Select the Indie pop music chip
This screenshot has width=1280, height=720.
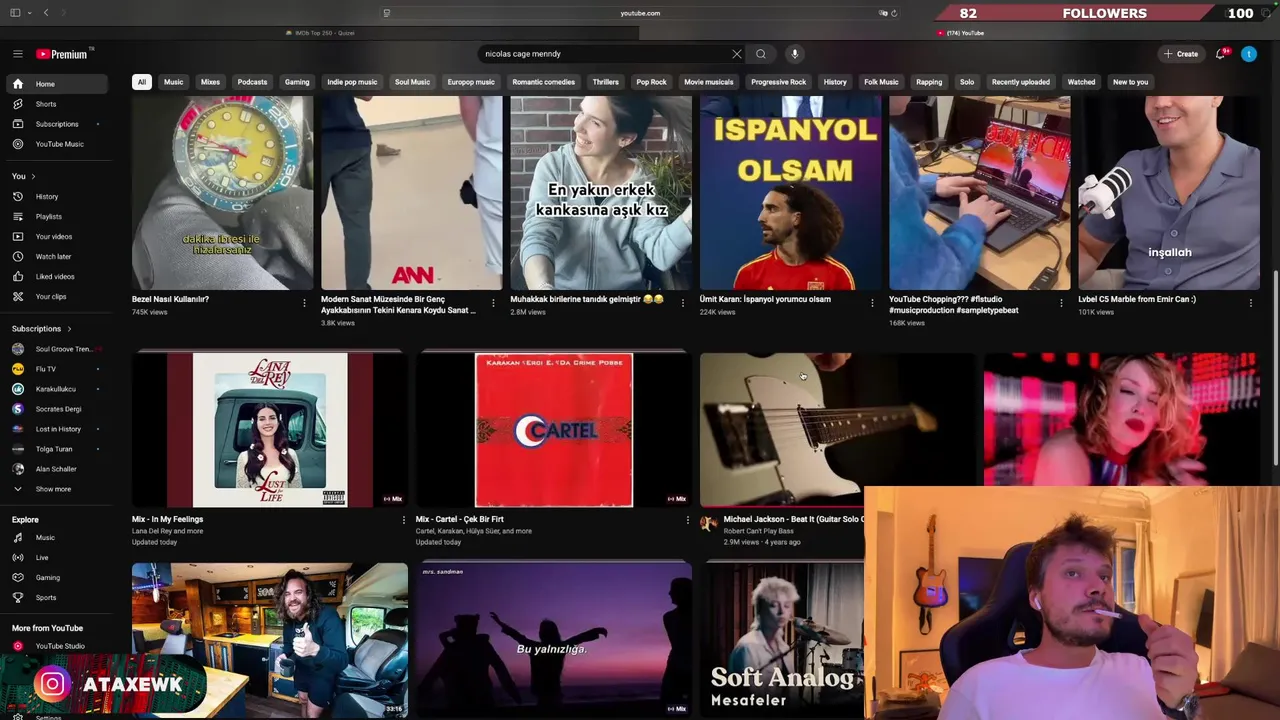tap(352, 82)
